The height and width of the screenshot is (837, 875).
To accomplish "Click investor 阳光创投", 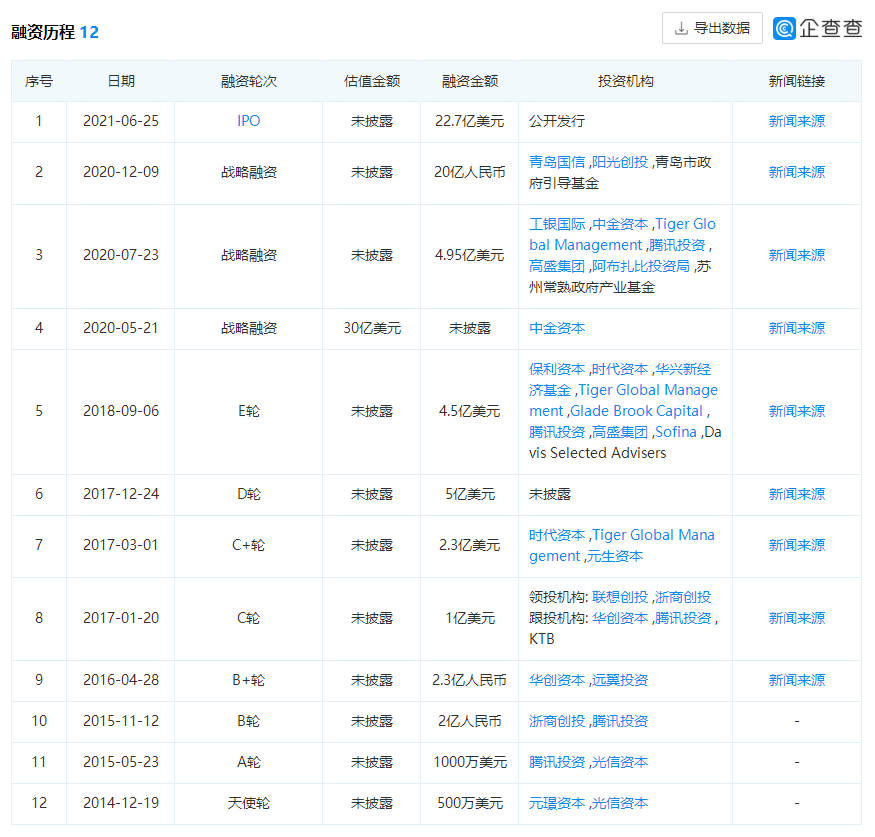I will click(620, 162).
